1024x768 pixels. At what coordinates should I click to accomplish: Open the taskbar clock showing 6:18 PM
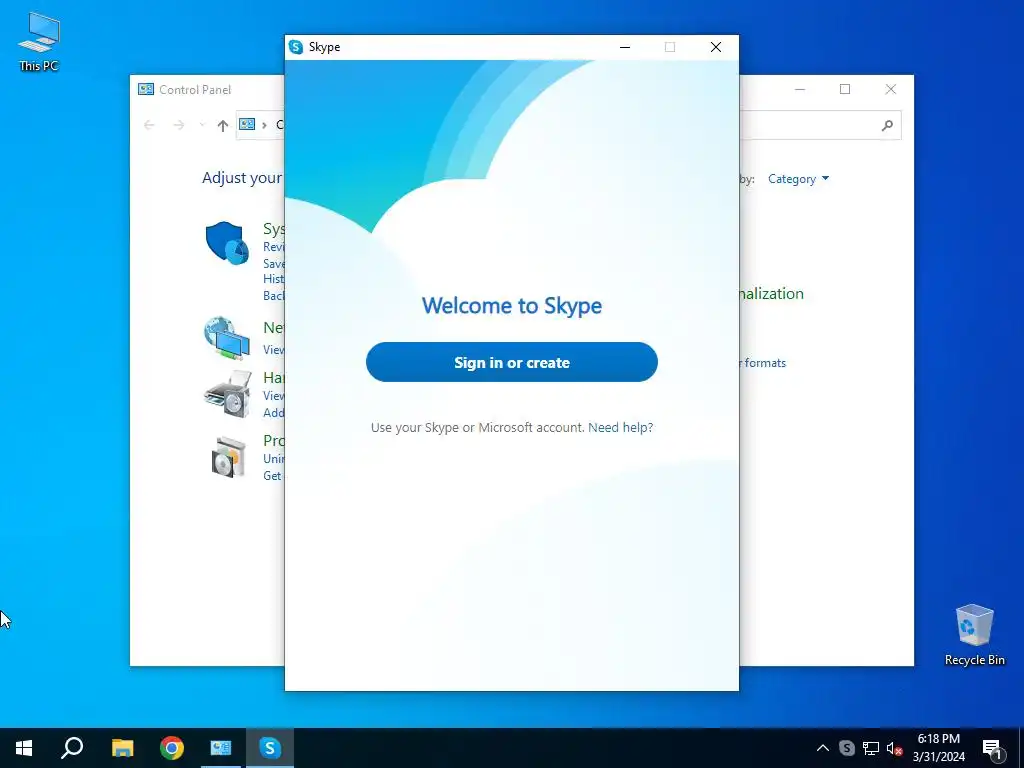938,748
